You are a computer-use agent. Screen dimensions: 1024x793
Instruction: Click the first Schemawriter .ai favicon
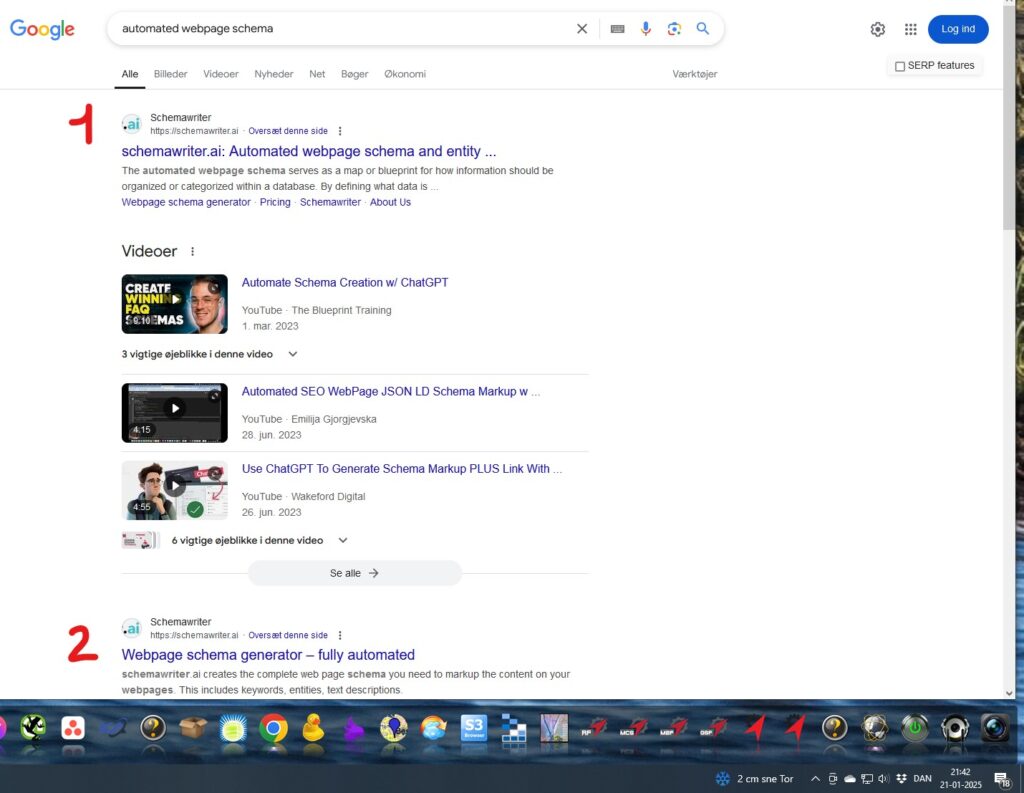[x=132, y=124]
